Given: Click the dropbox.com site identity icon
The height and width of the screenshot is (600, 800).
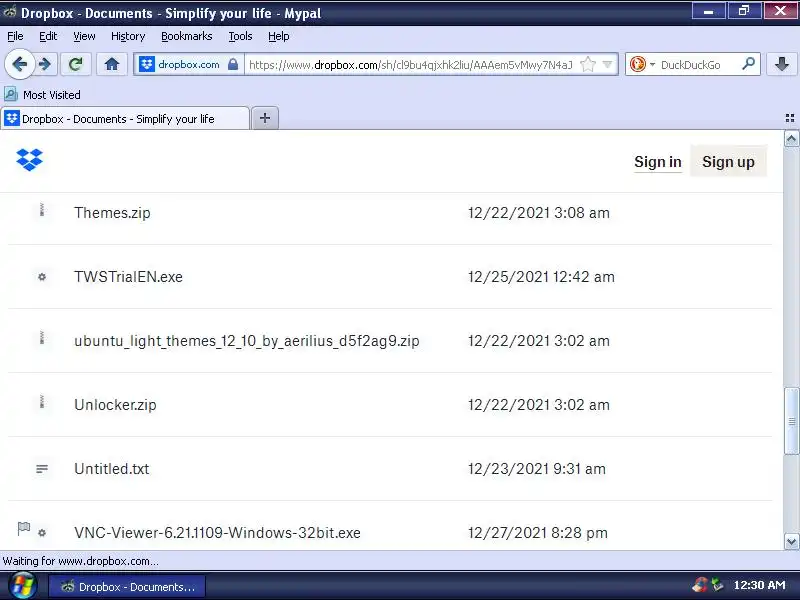Looking at the screenshot, I should point(146,64).
